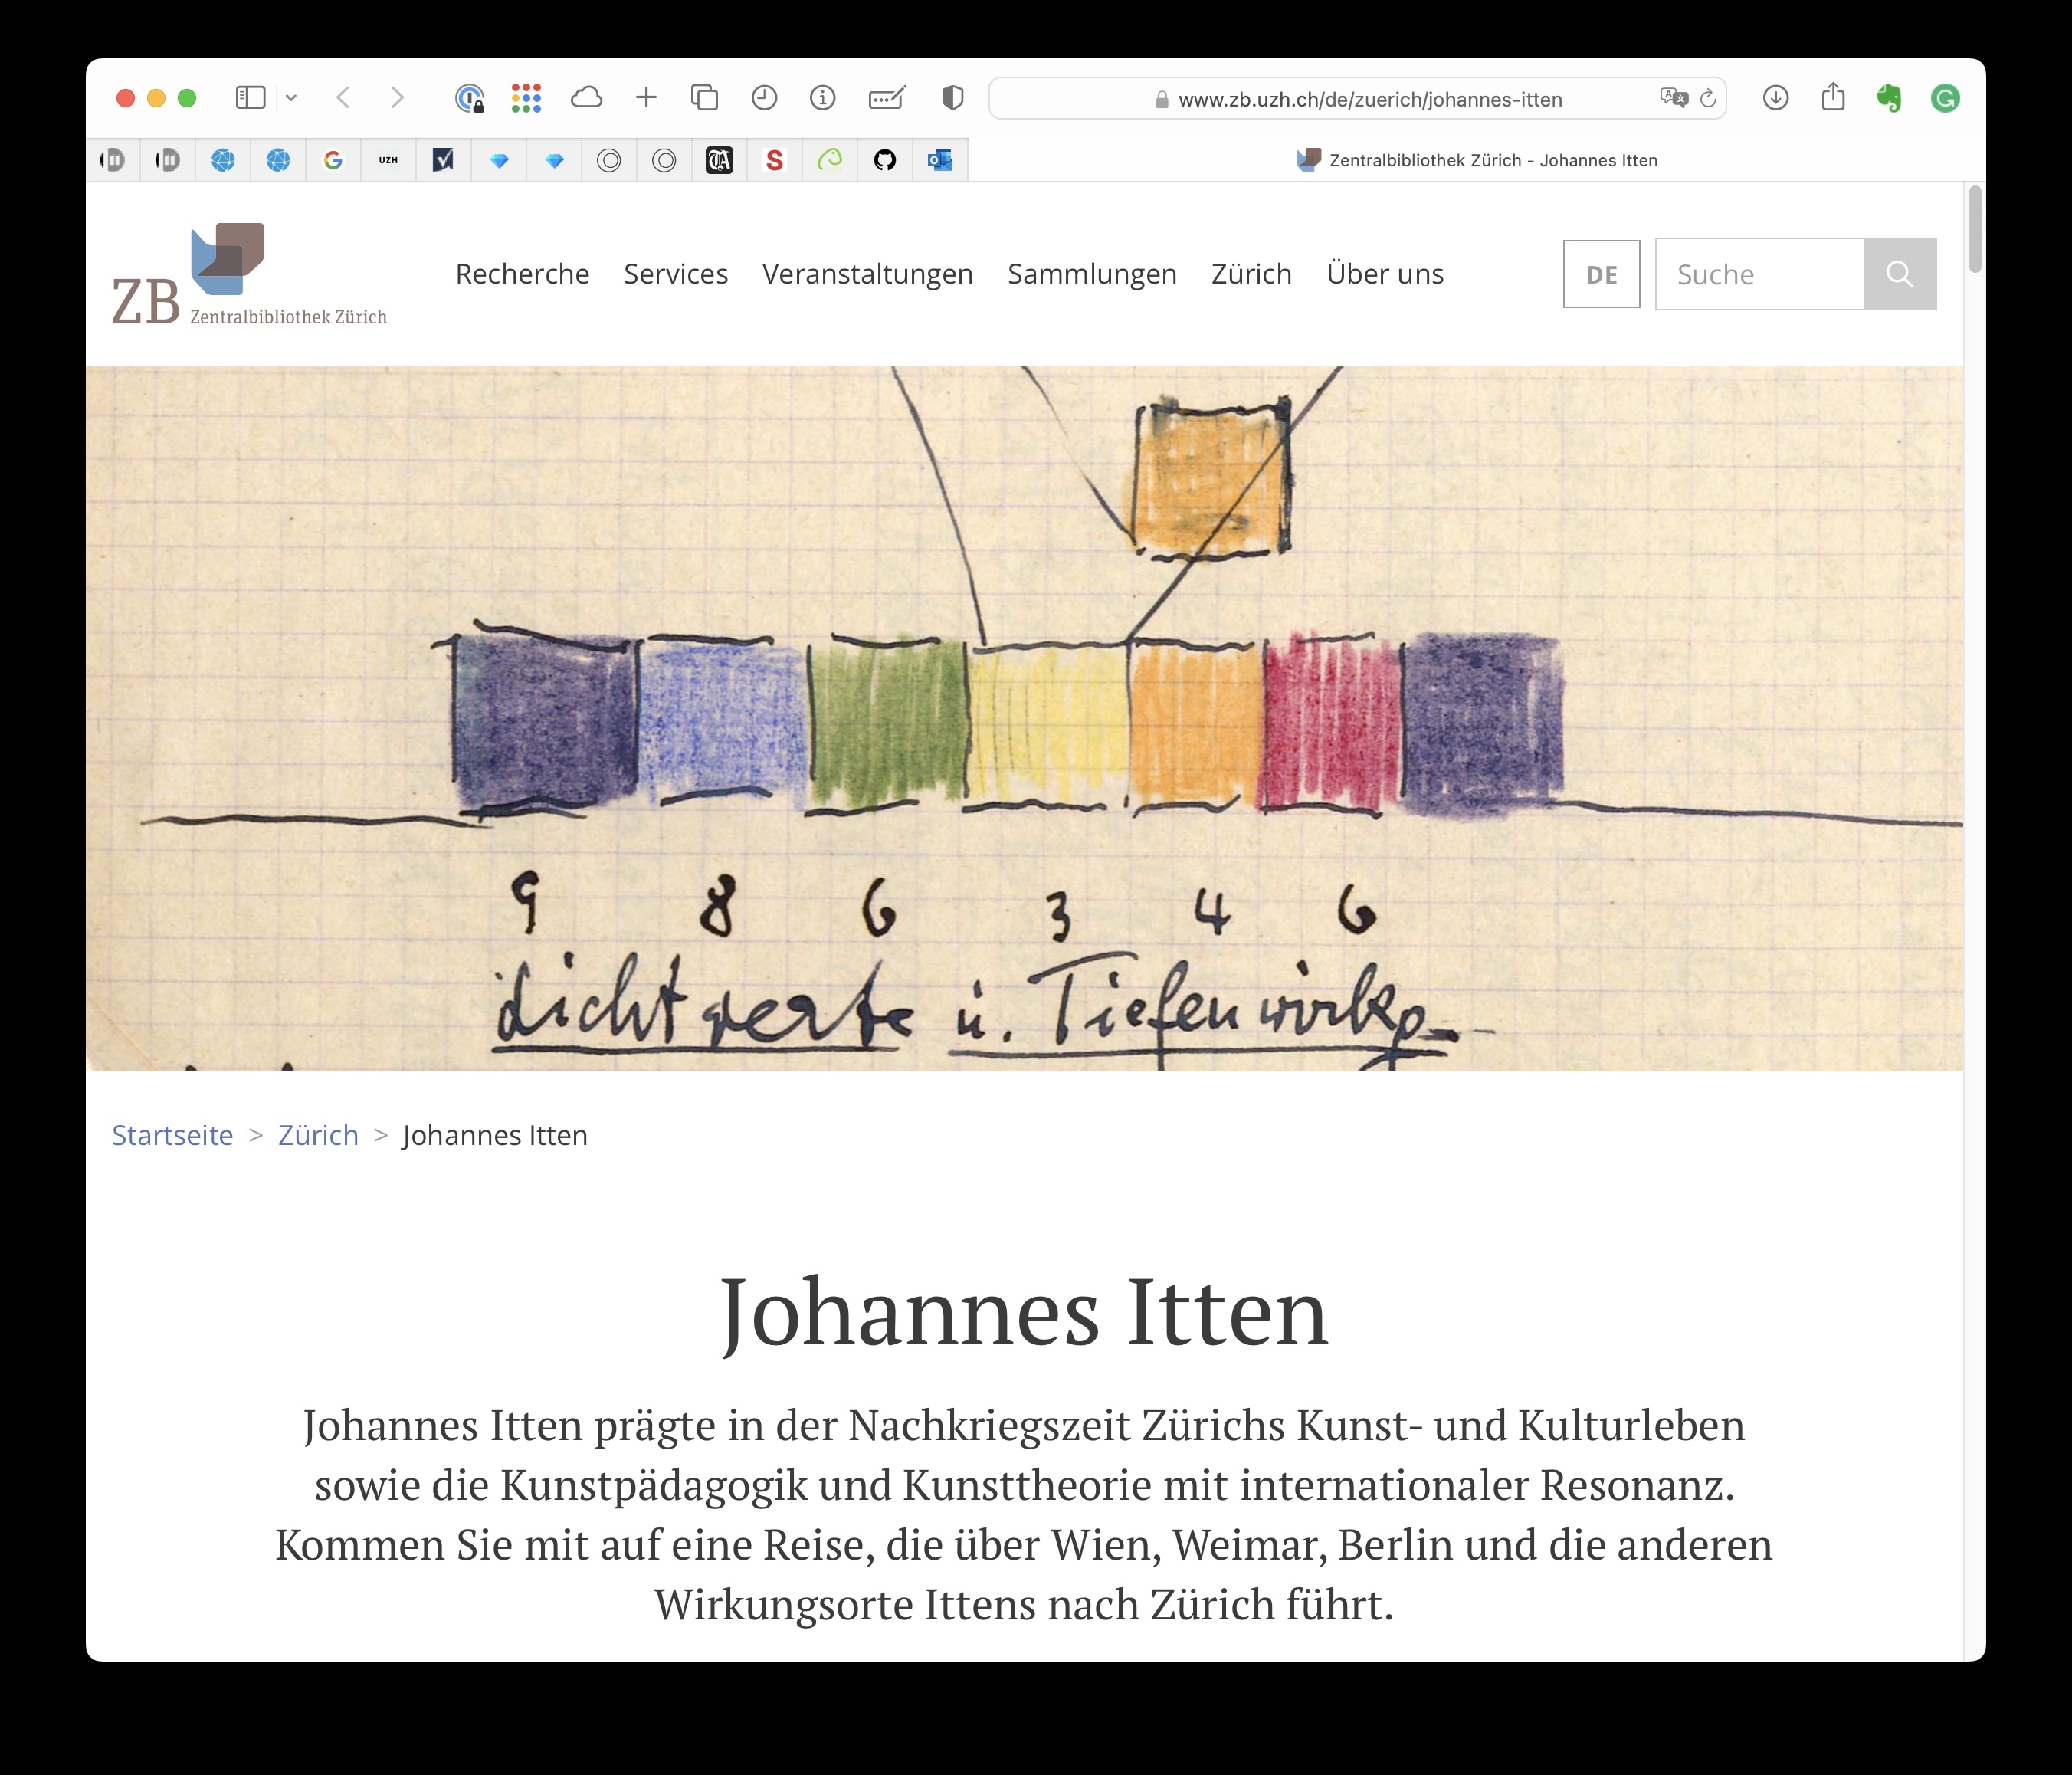
Task: Switch to the UZH pinned tab
Action: 388,160
